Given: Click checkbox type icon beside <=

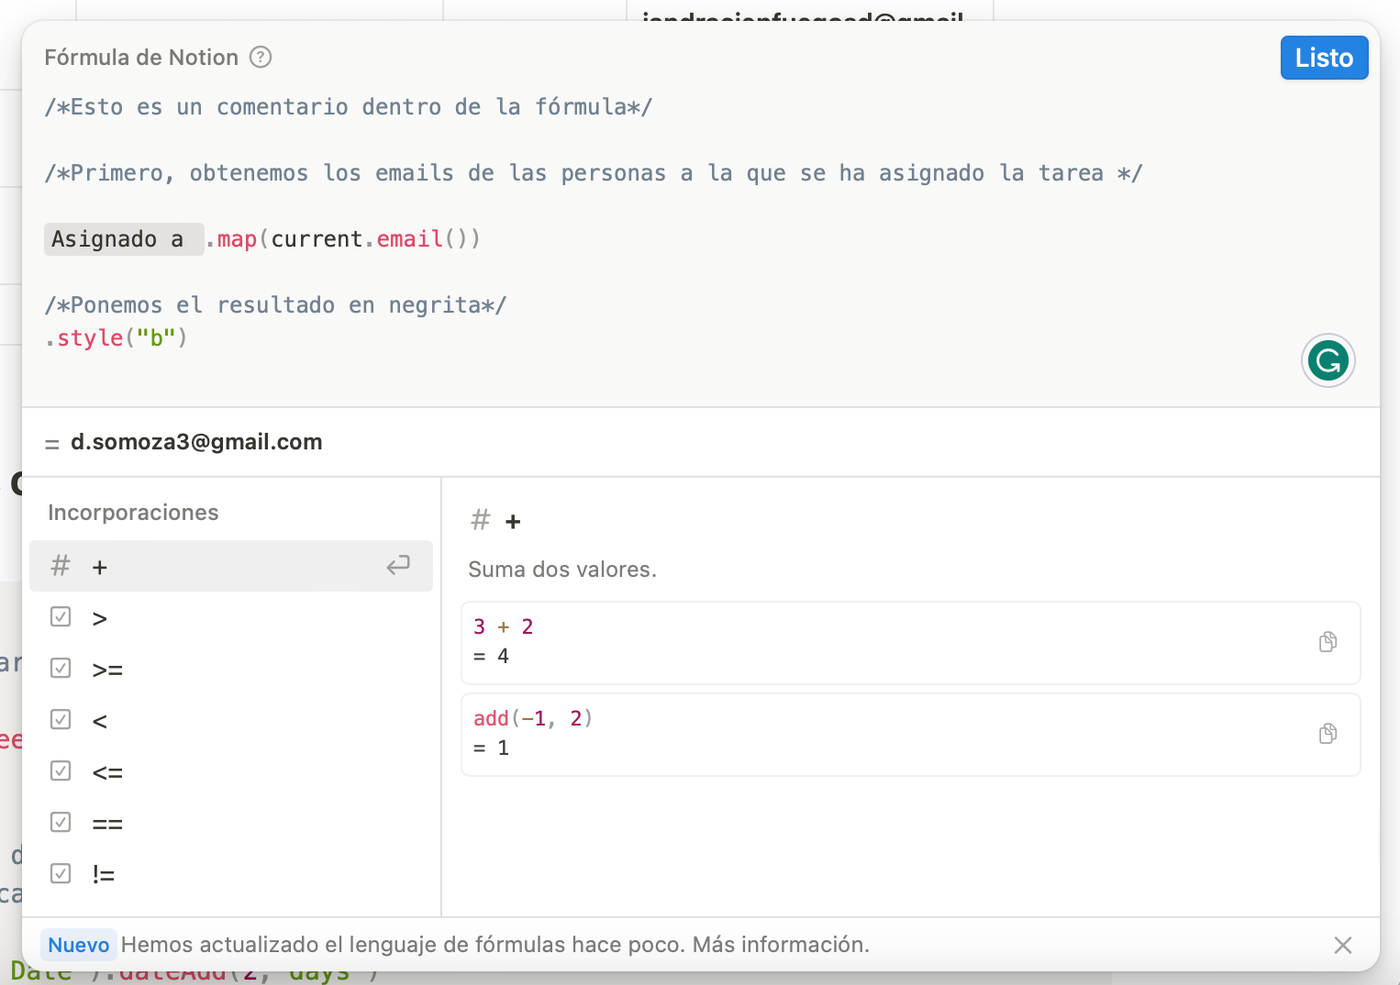Looking at the screenshot, I should [x=60, y=771].
